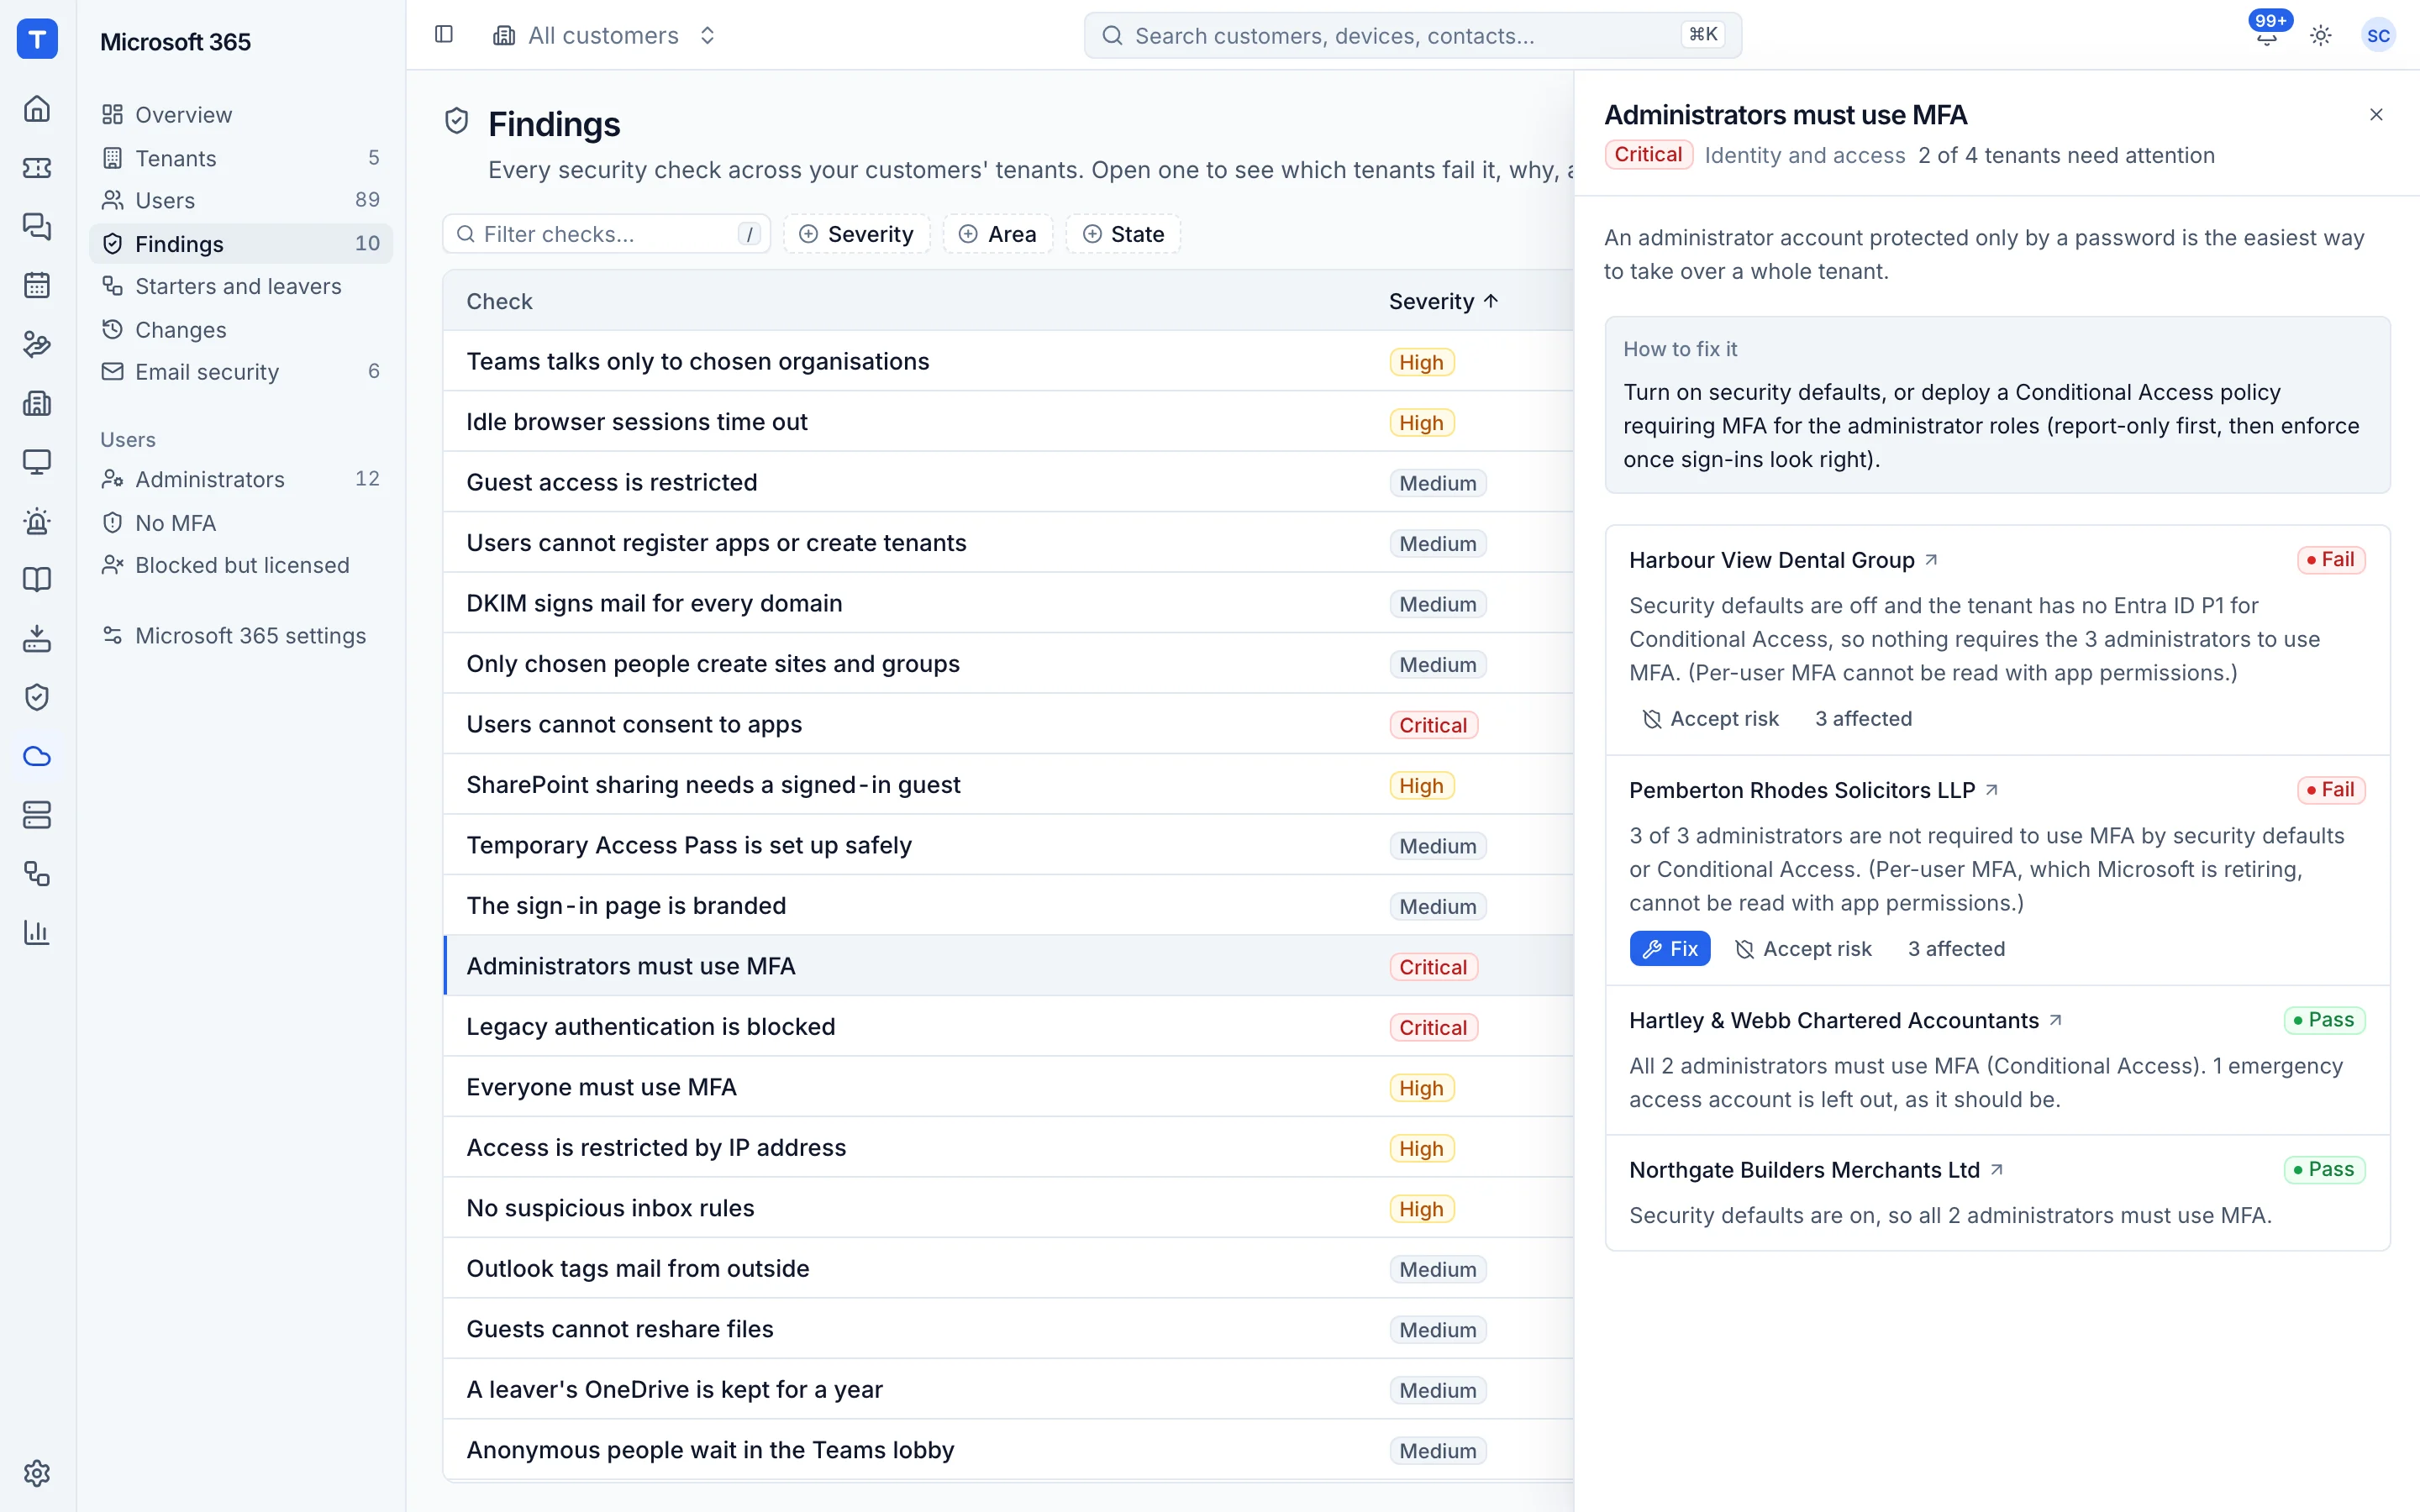Open the Area filter dropdown
2420x1512 pixels.
(x=997, y=234)
